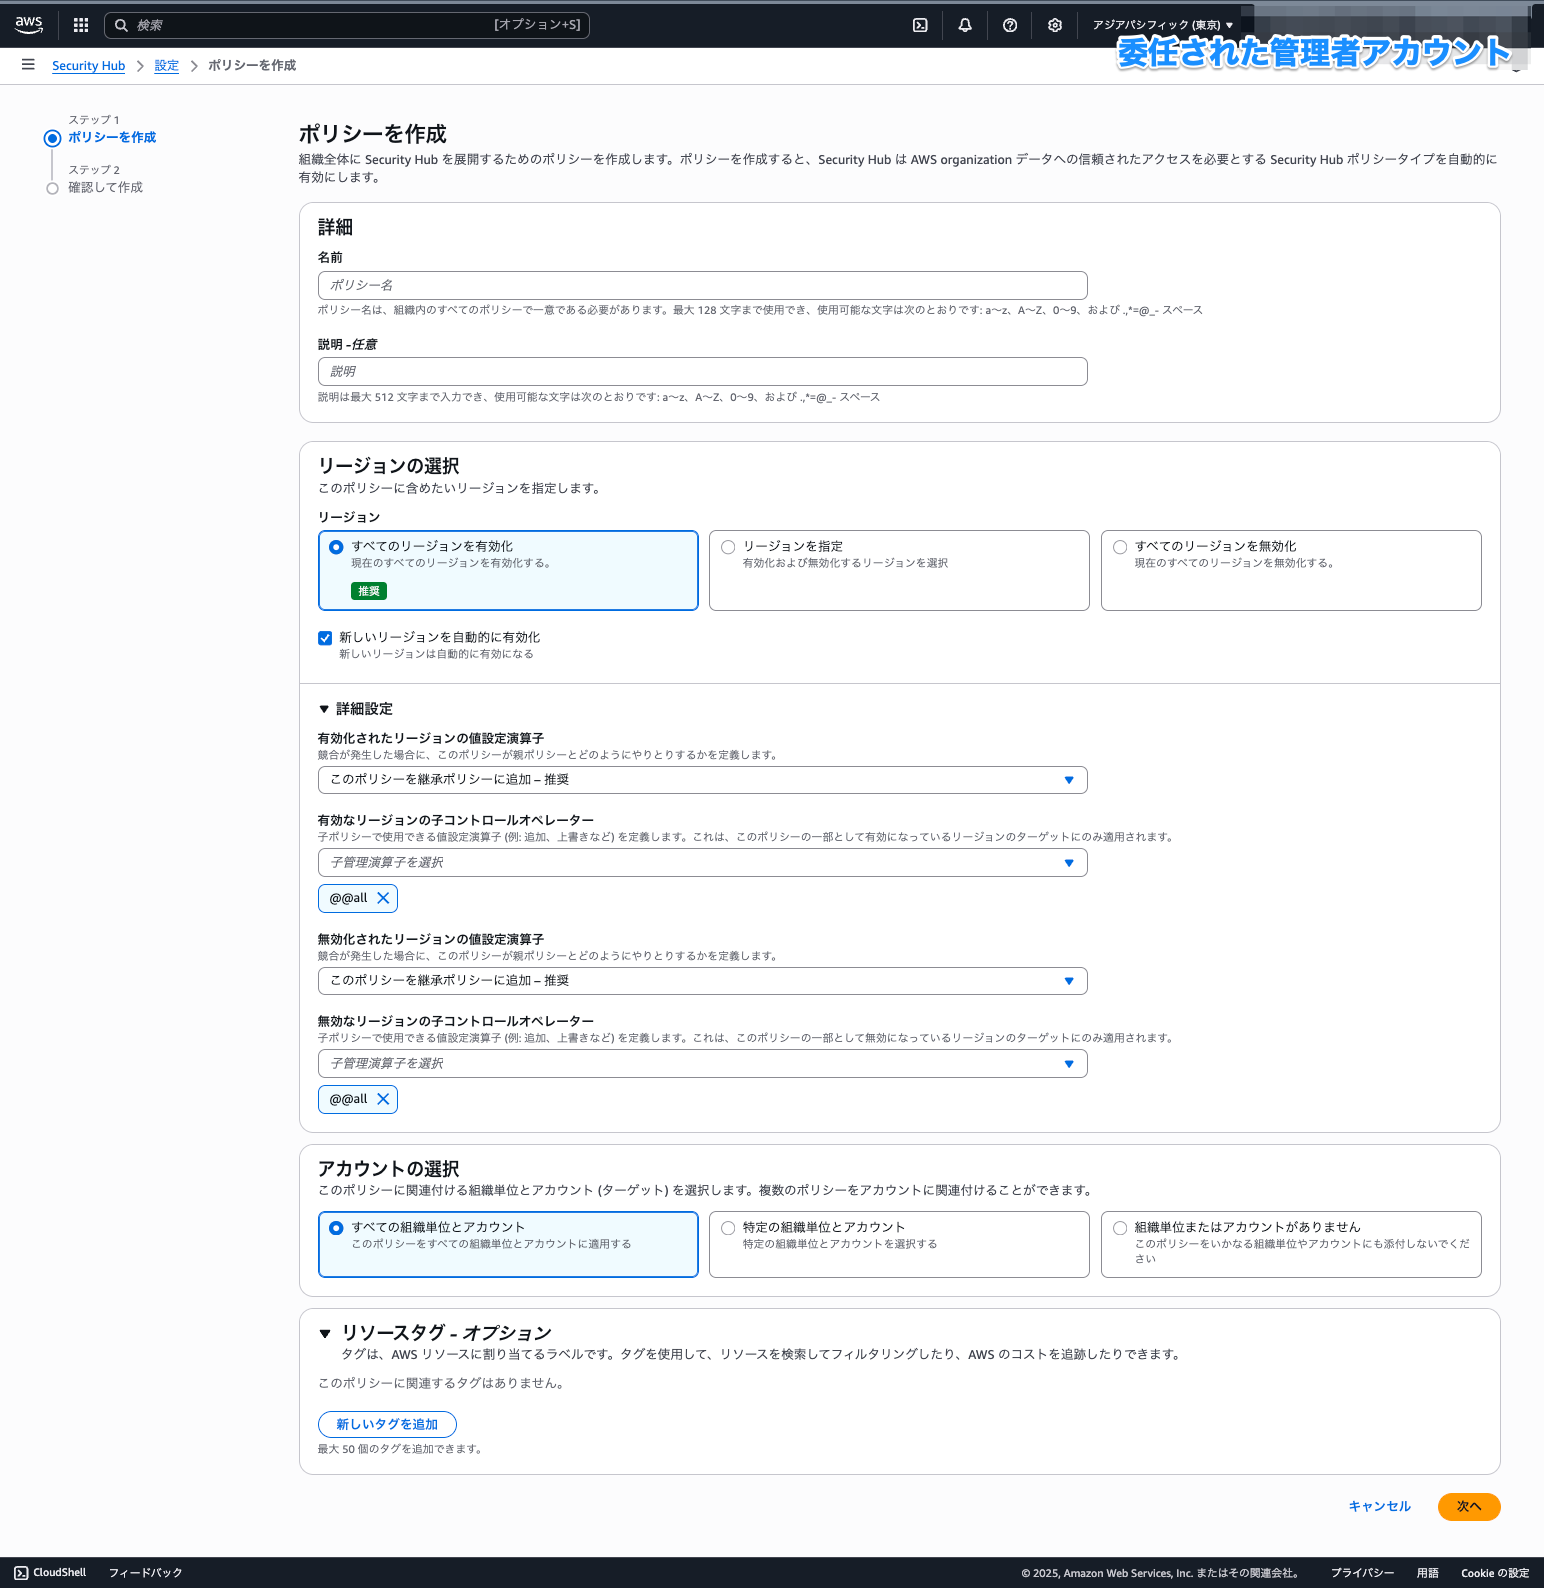Viewport: 1544px width, 1589px height.
Task: Remove the @@all tag under 無効なリージョン operator
Action: (383, 1099)
